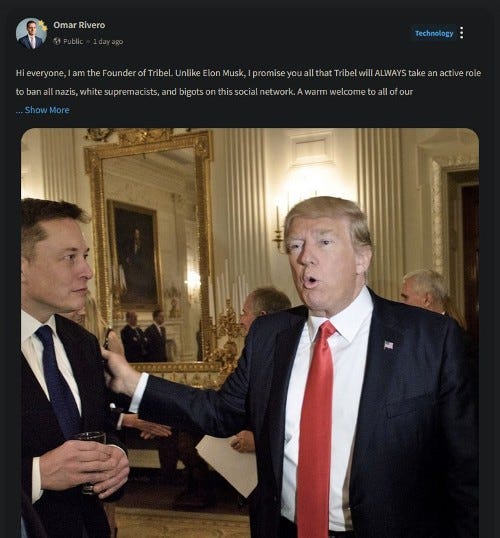Click the sunflower badge on the avatar
The image size is (500, 538).
[43, 26]
